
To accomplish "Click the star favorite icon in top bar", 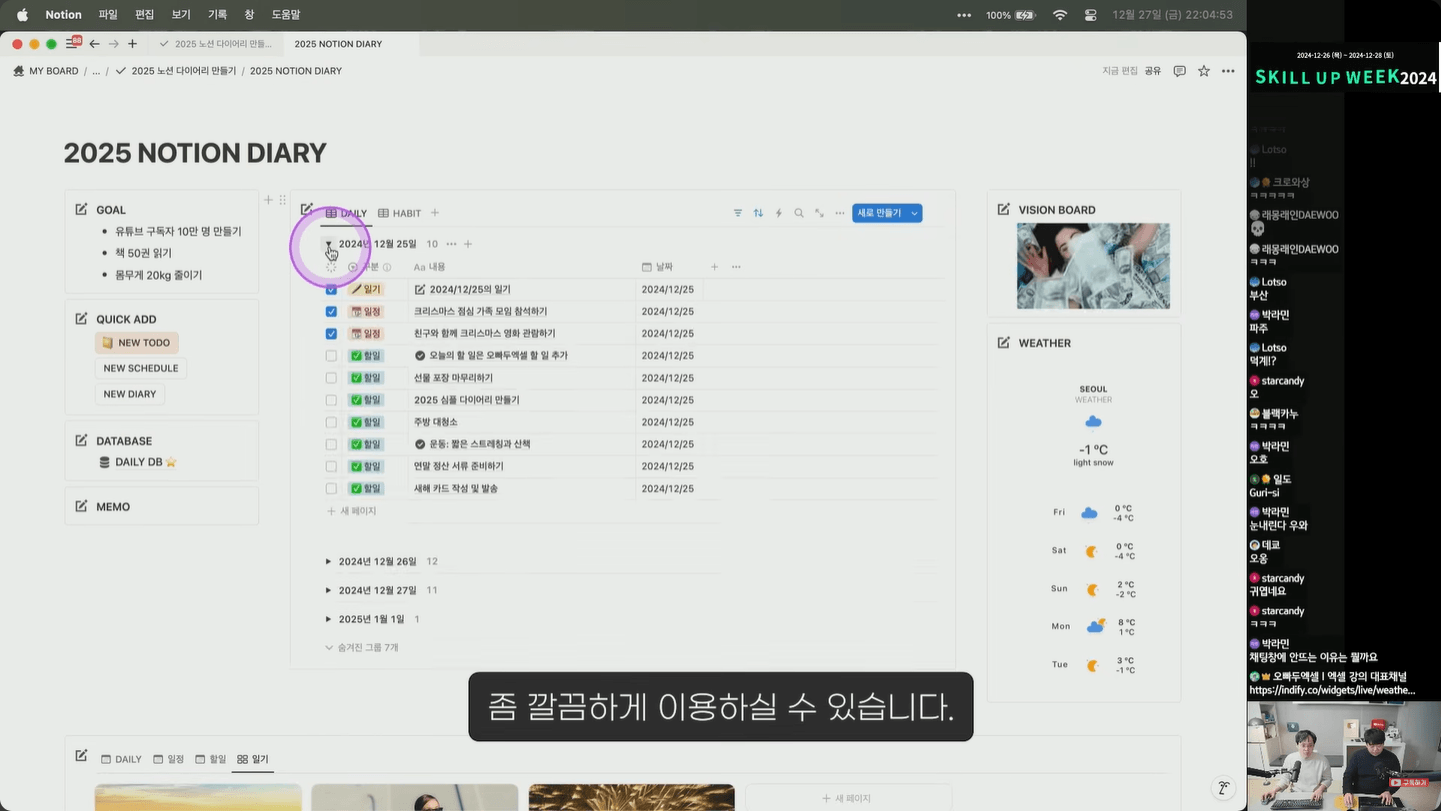I will click(x=1204, y=71).
